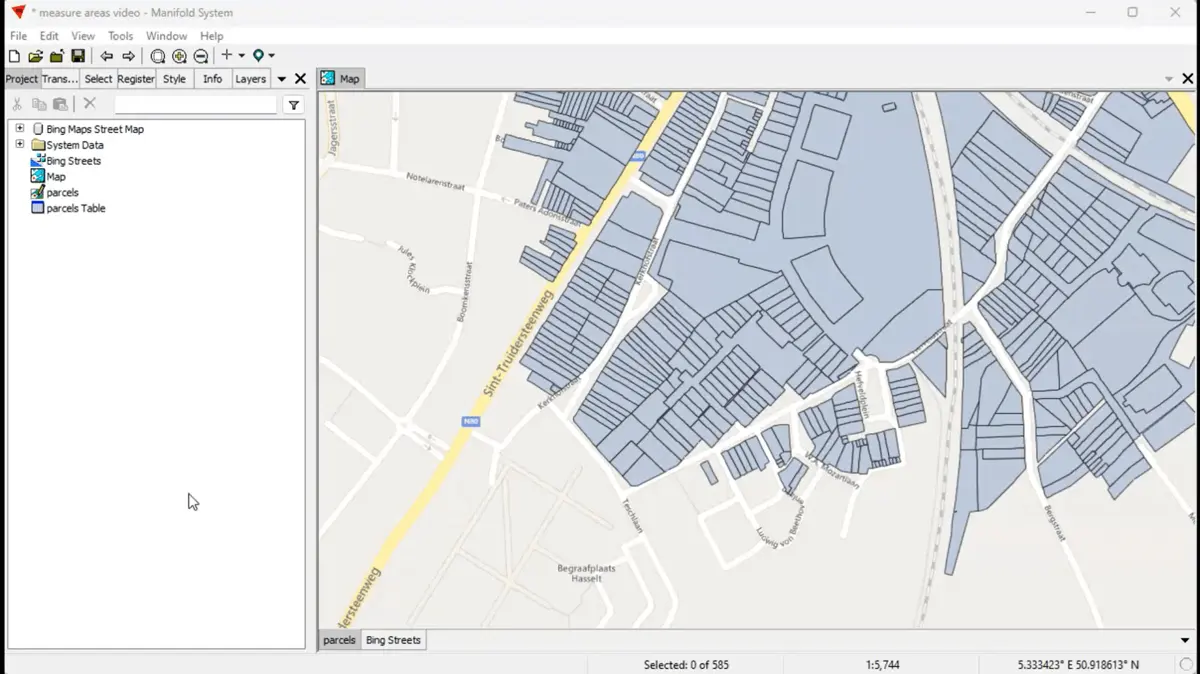Click the green location pin icon
The height and width of the screenshot is (674, 1200).
(258, 56)
